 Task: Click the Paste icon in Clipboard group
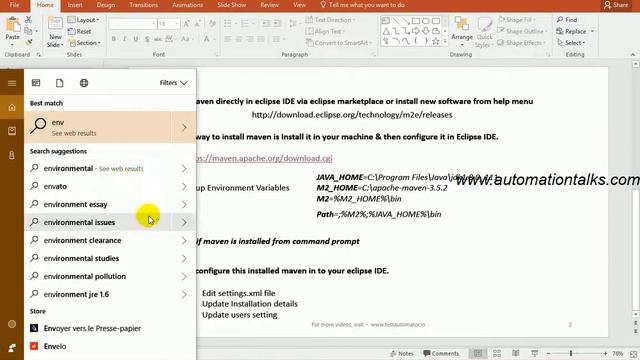(13, 25)
